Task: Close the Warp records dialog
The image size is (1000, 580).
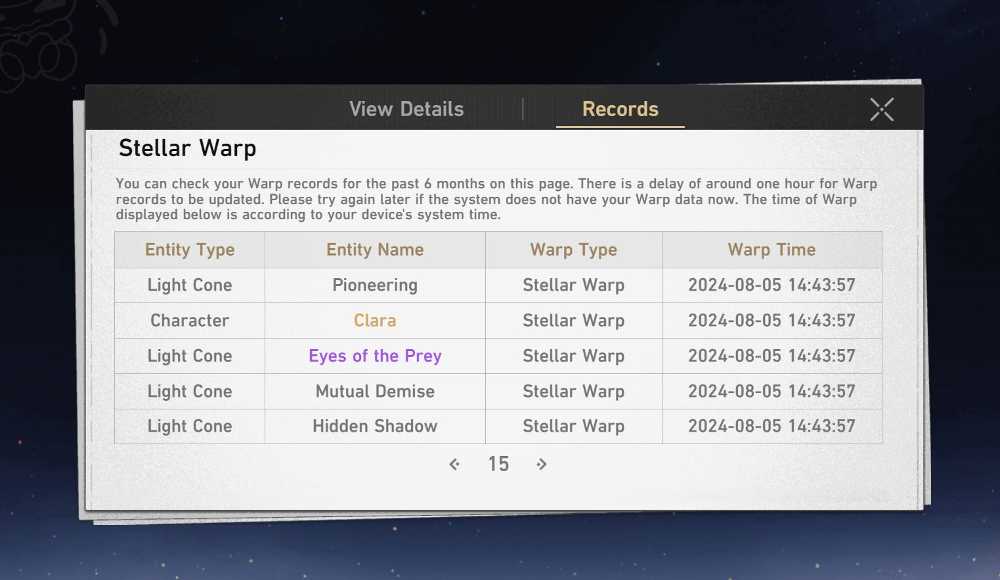Action: tap(882, 110)
